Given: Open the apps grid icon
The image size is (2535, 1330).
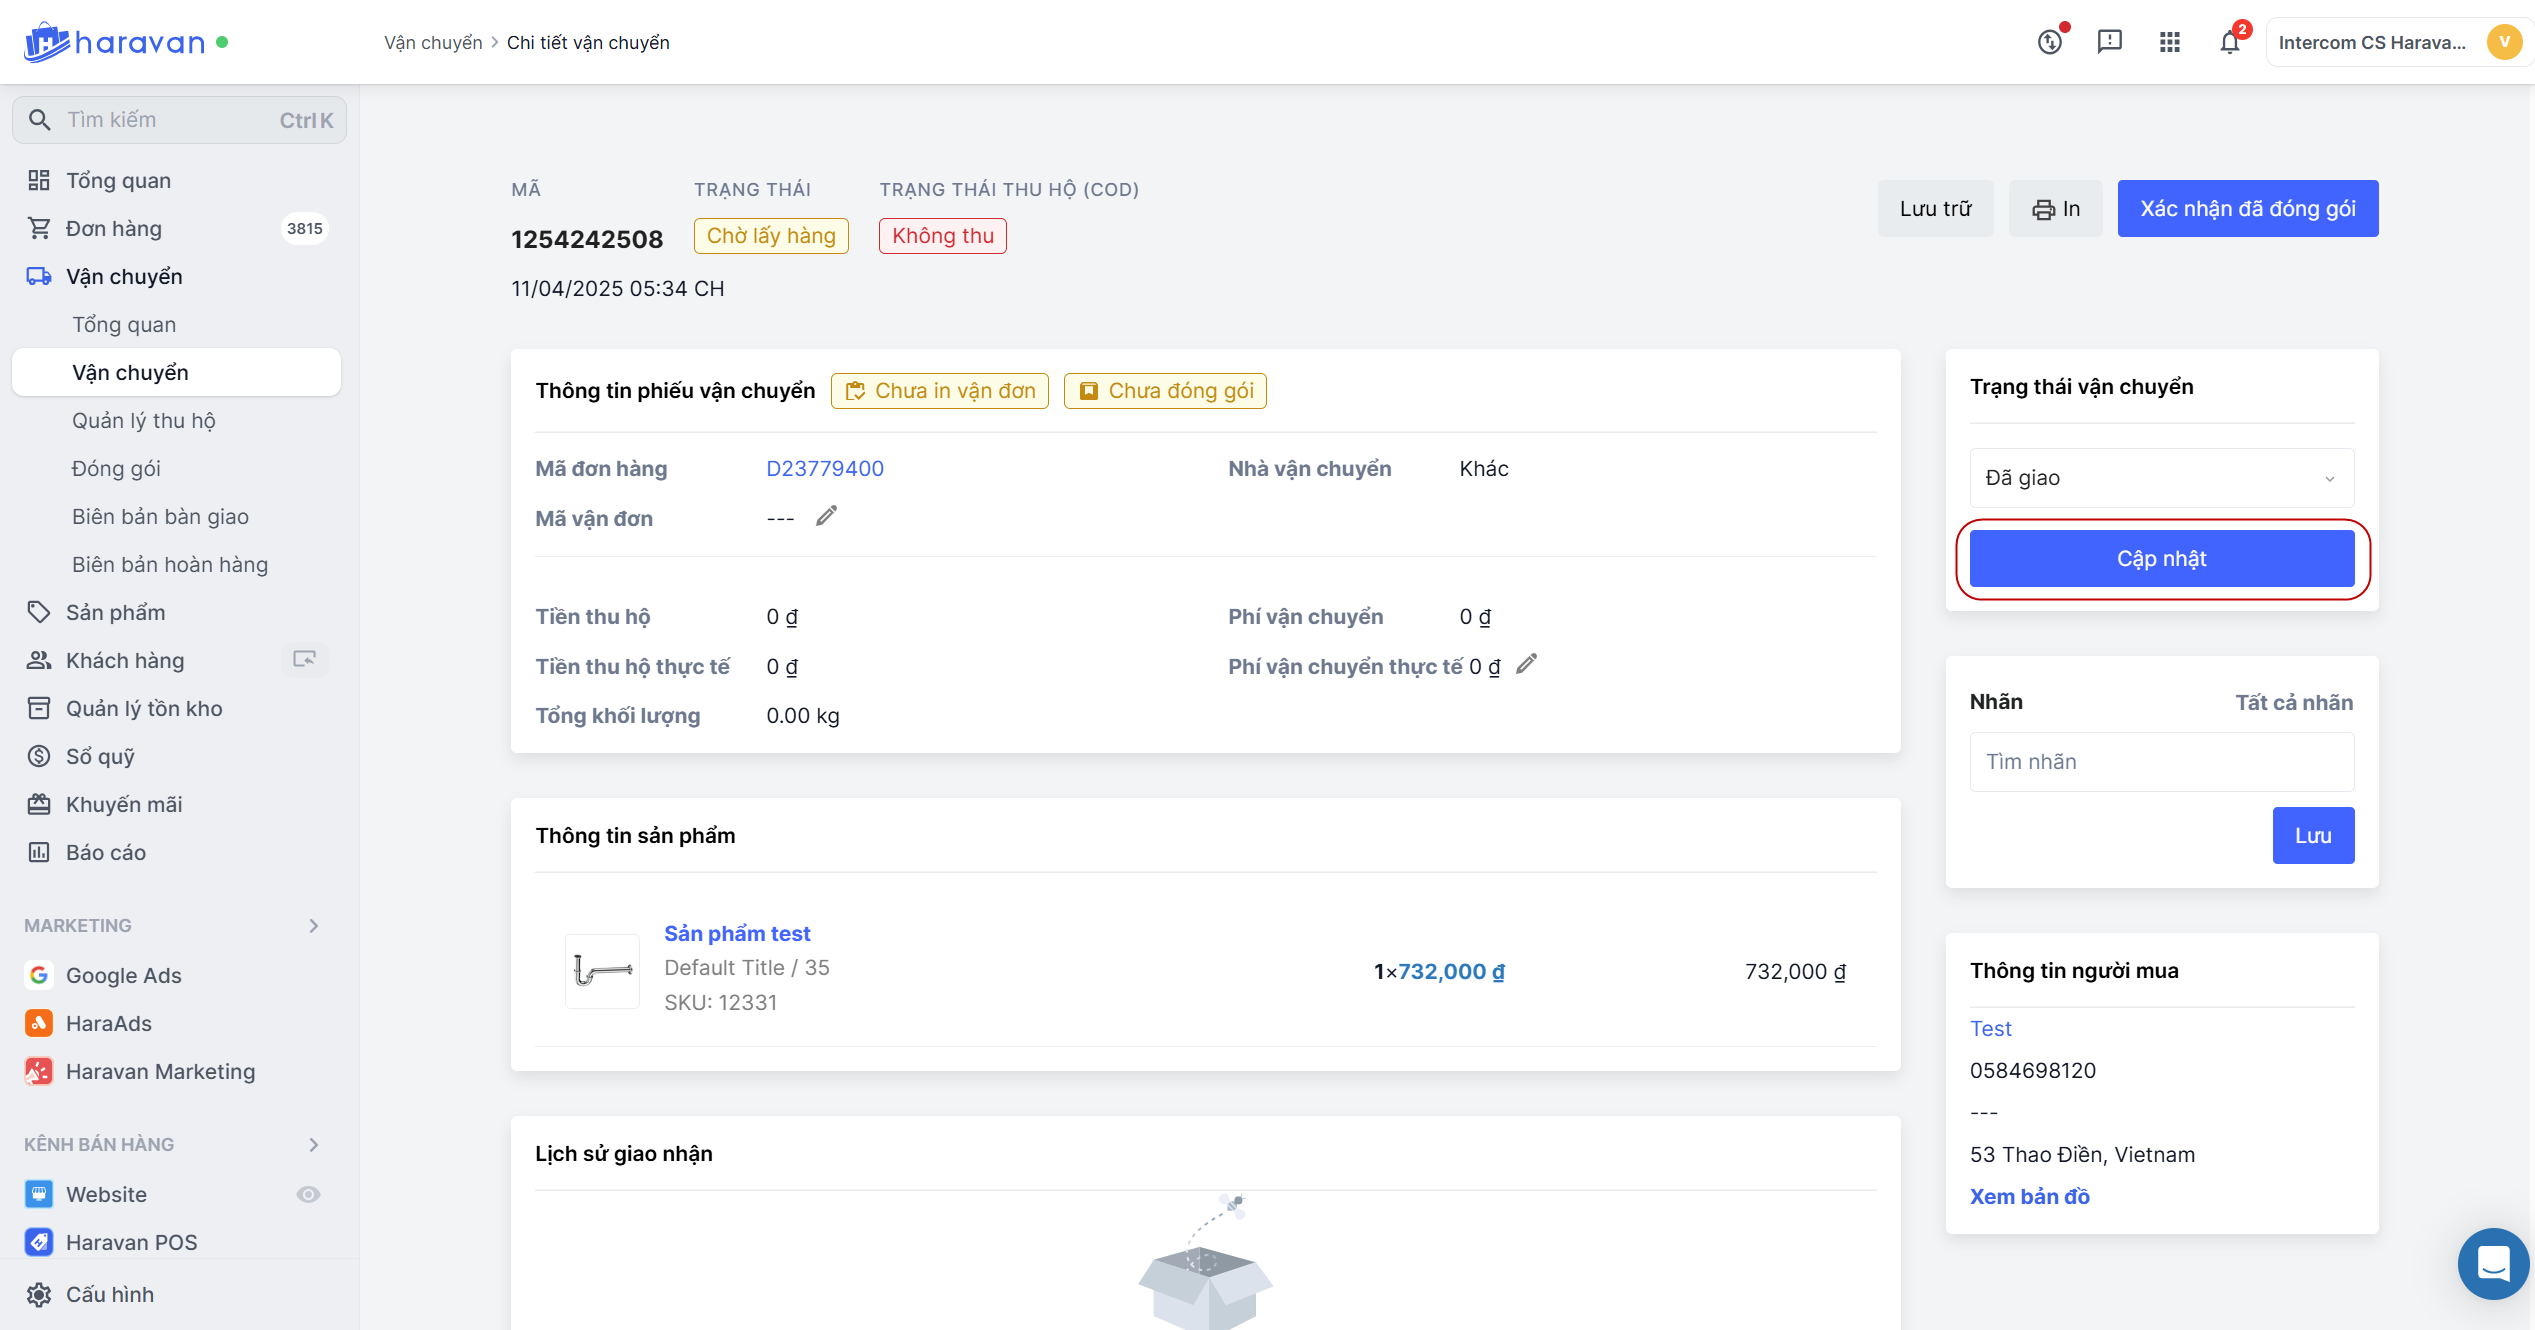Looking at the screenshot, I should click(2169, 42).
